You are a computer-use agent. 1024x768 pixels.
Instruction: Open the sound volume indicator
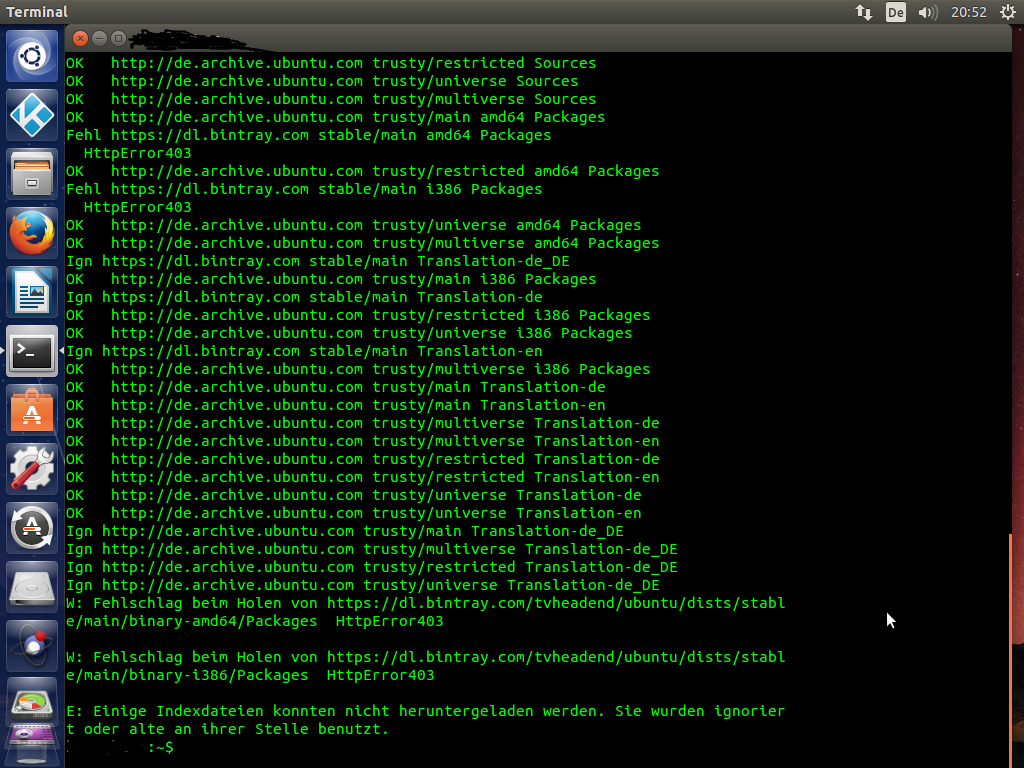click(927, 12)
